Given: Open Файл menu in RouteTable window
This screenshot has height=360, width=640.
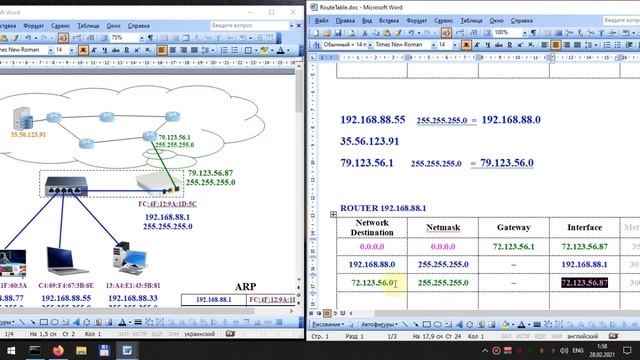Looking at the screenshot, I should [321, 20].
